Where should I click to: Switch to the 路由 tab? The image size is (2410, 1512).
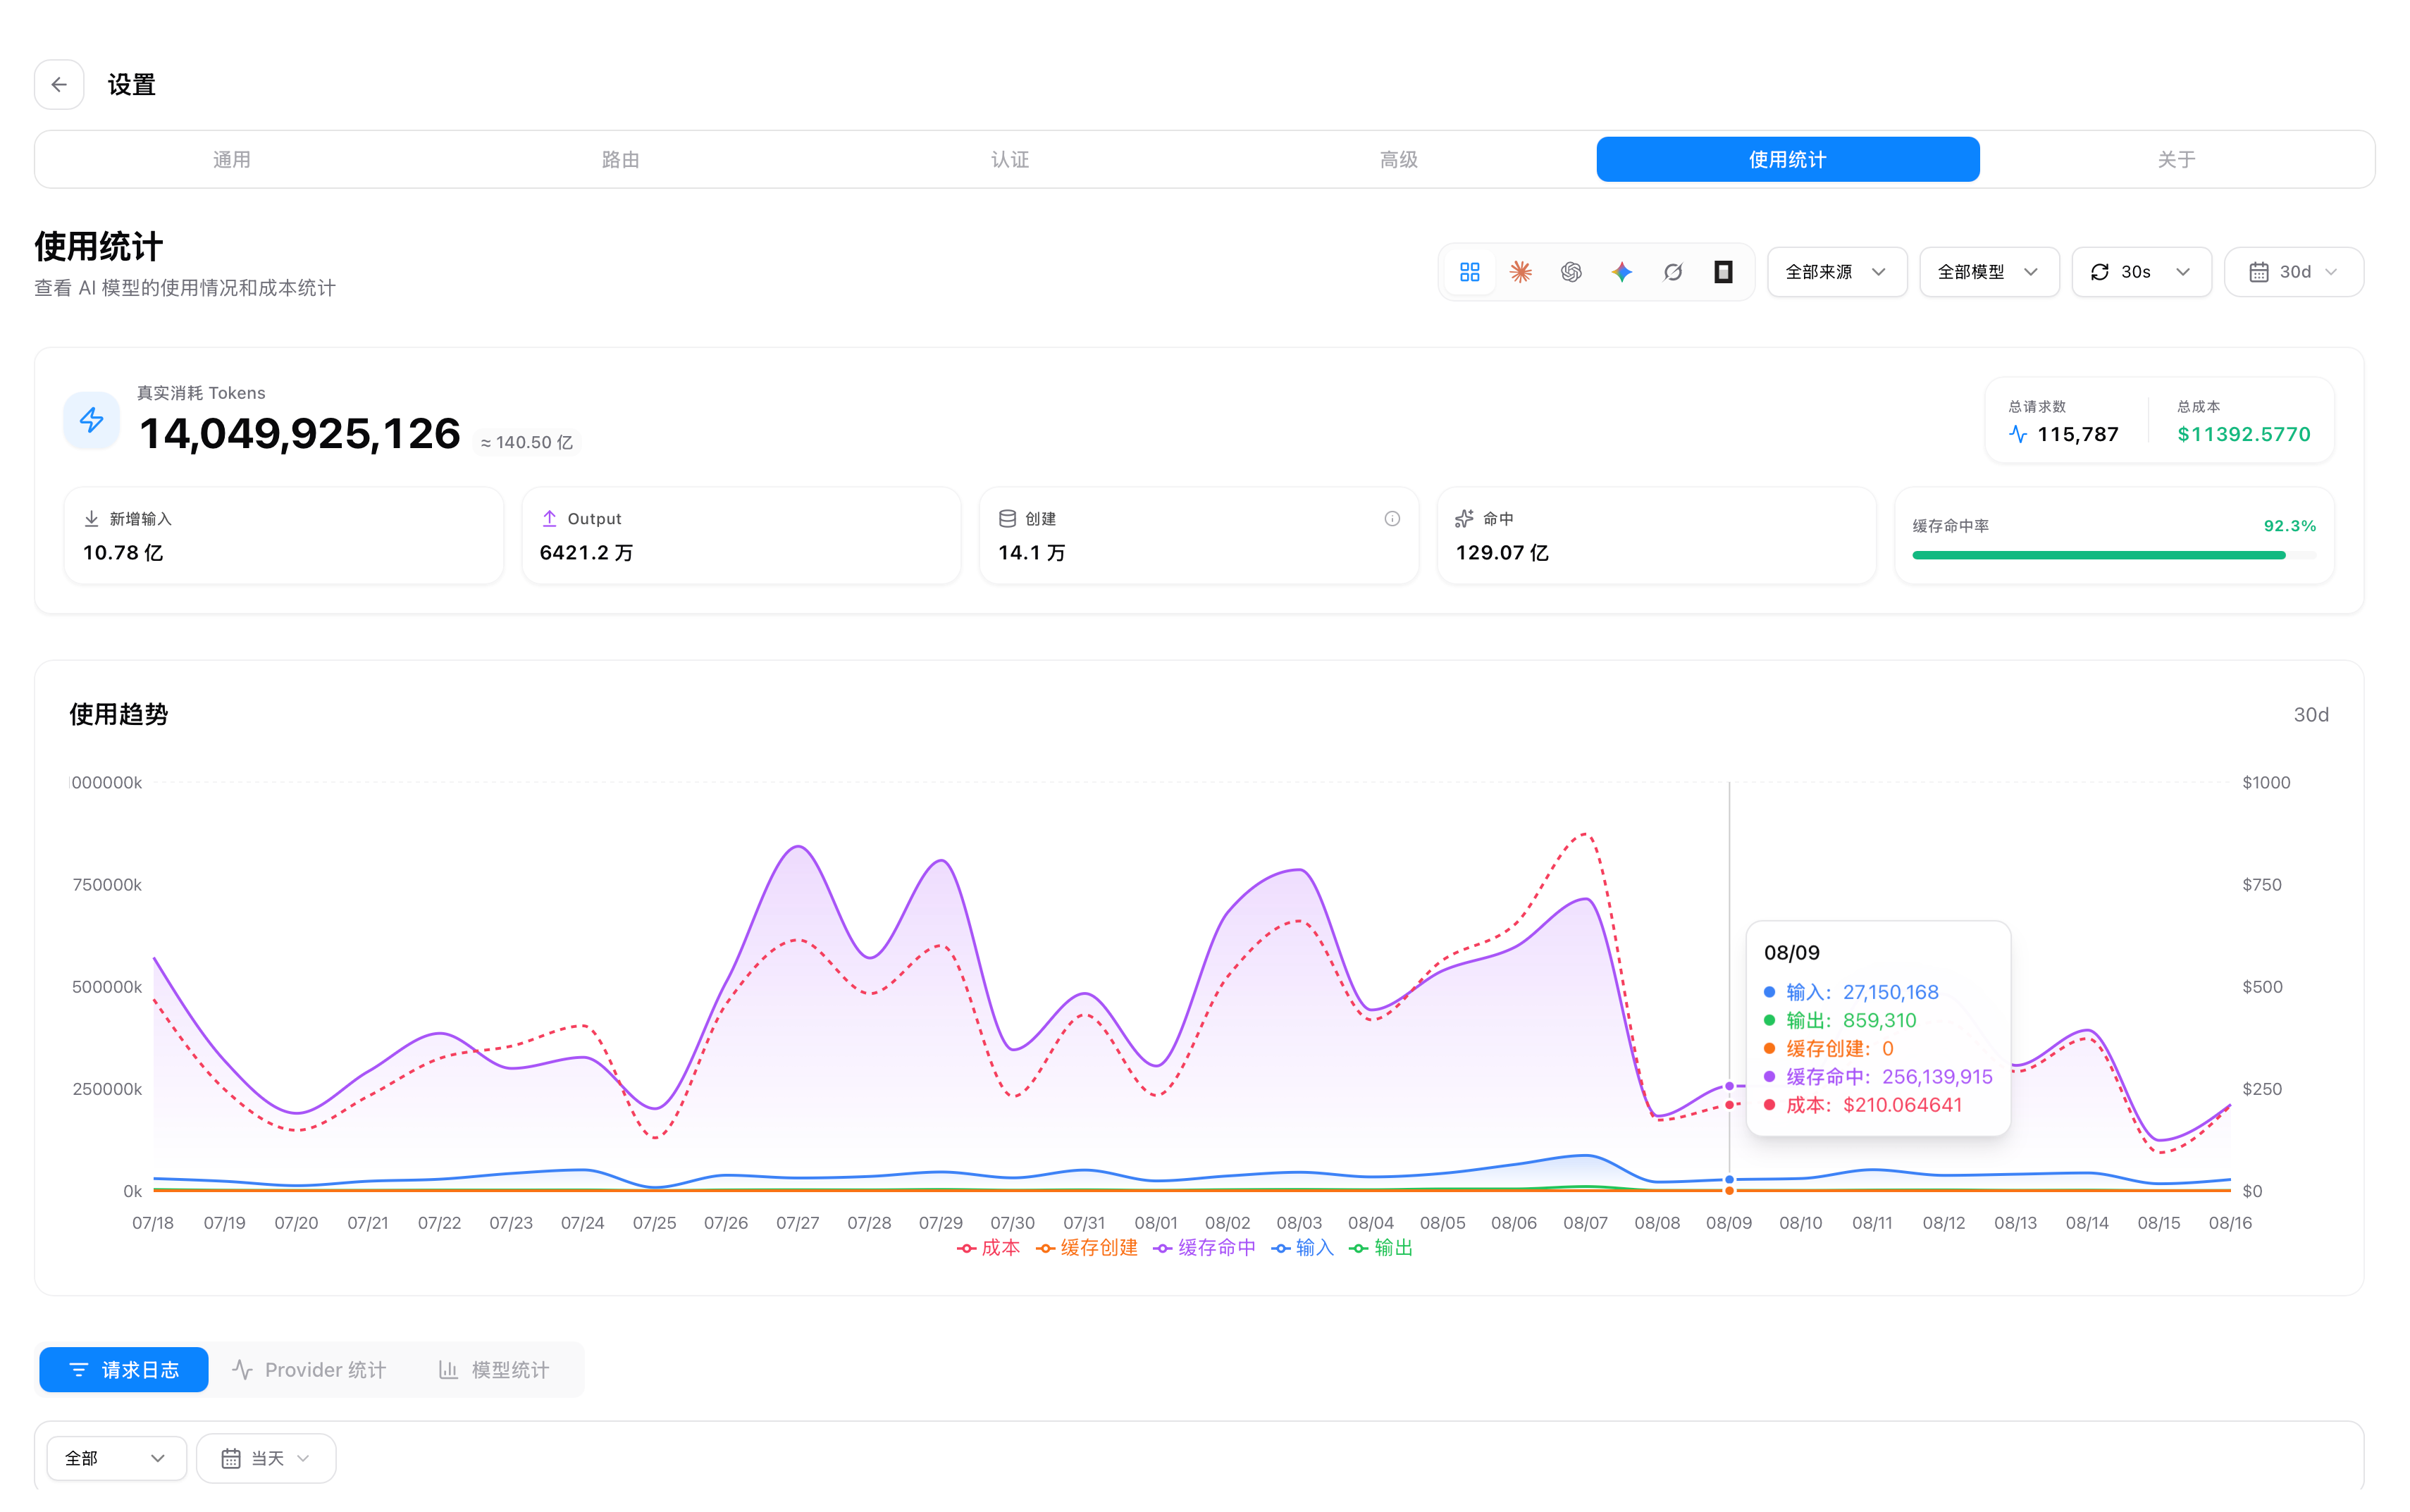pyautogui.click(x=620, y=159)
